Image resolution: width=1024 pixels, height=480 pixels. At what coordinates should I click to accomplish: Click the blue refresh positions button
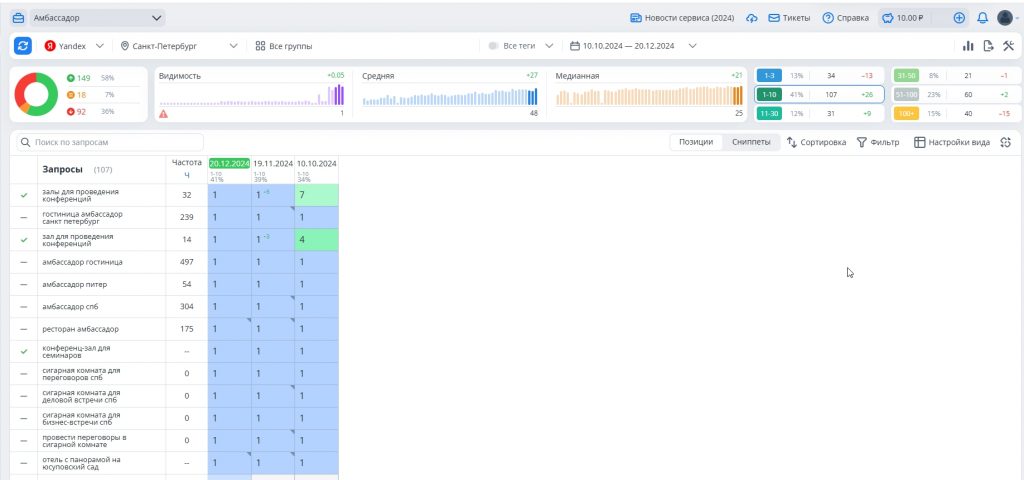[23, 46]
